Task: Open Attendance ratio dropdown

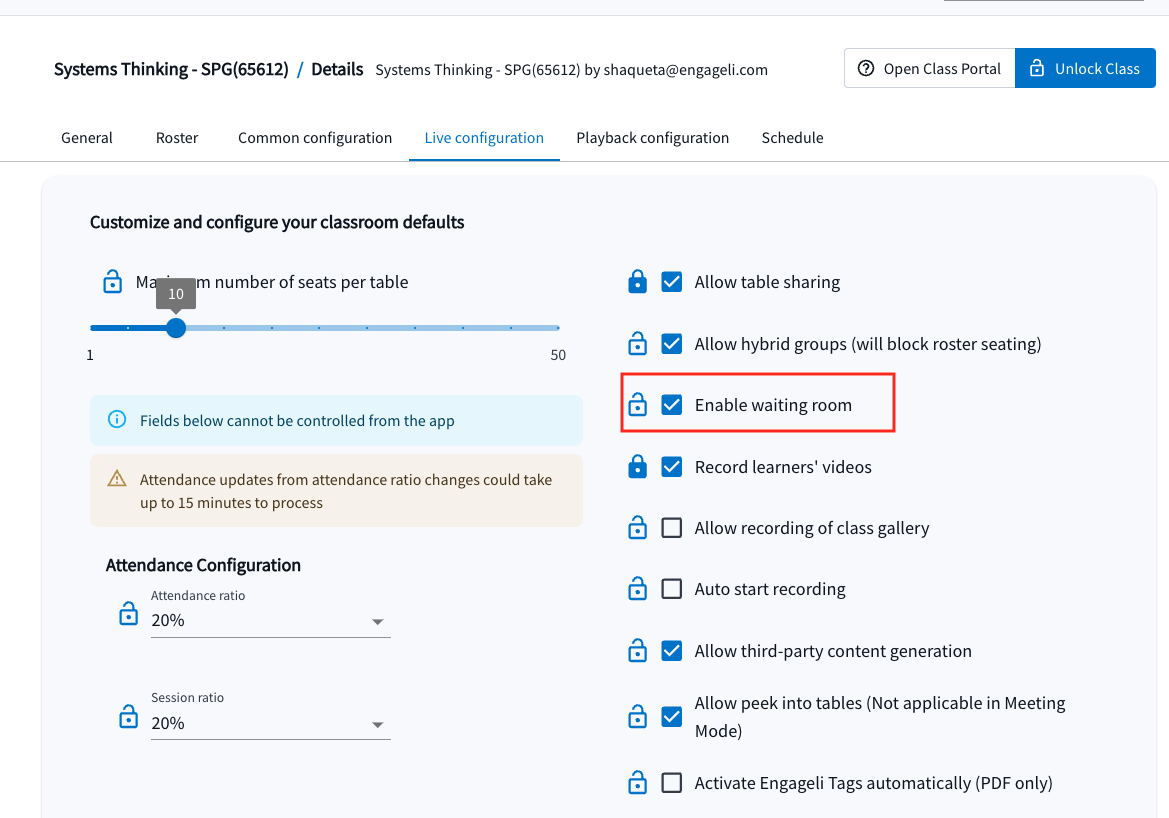Action: point(271,621)
